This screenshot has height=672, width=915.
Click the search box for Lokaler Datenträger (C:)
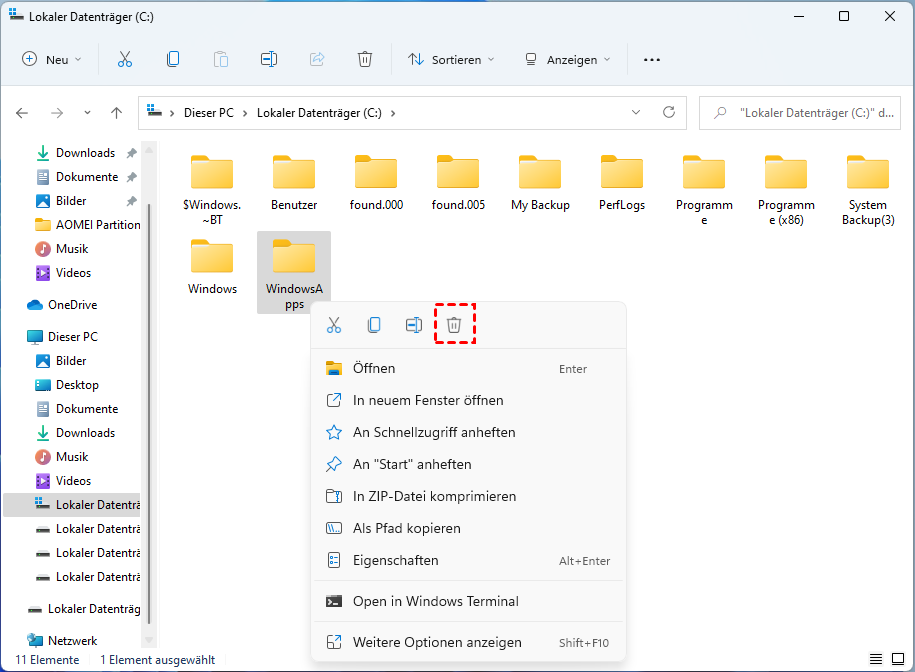pos(800,113)
